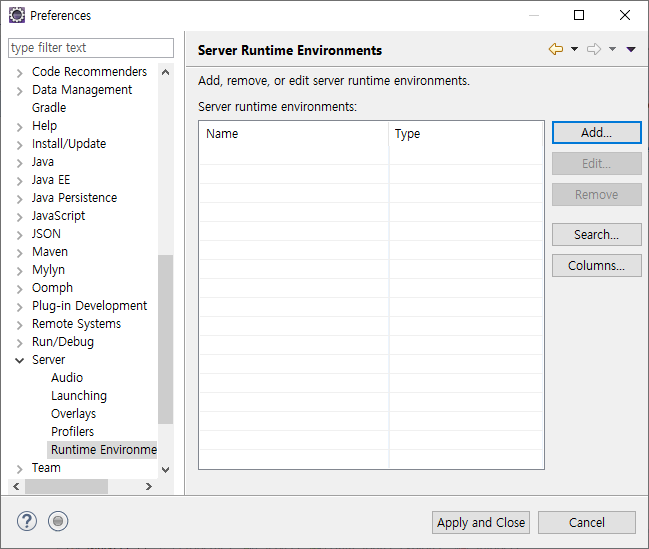Expand the Code Recommenders node
Image resolution: width=649 pixels, height=549 pixels.
(19, 73)
